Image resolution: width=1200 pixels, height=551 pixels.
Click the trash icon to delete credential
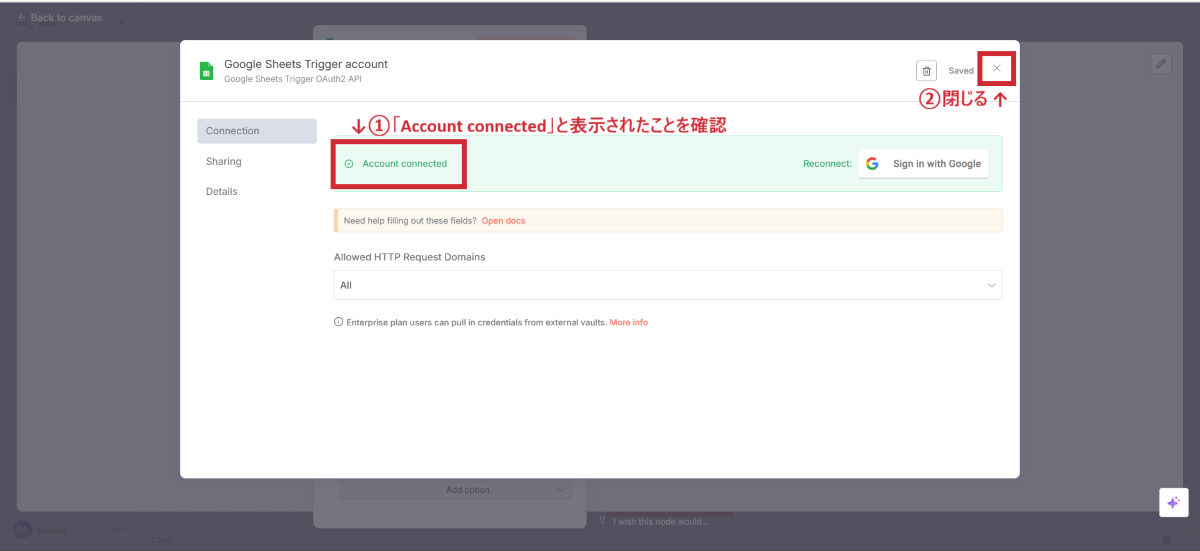point(926,71)
